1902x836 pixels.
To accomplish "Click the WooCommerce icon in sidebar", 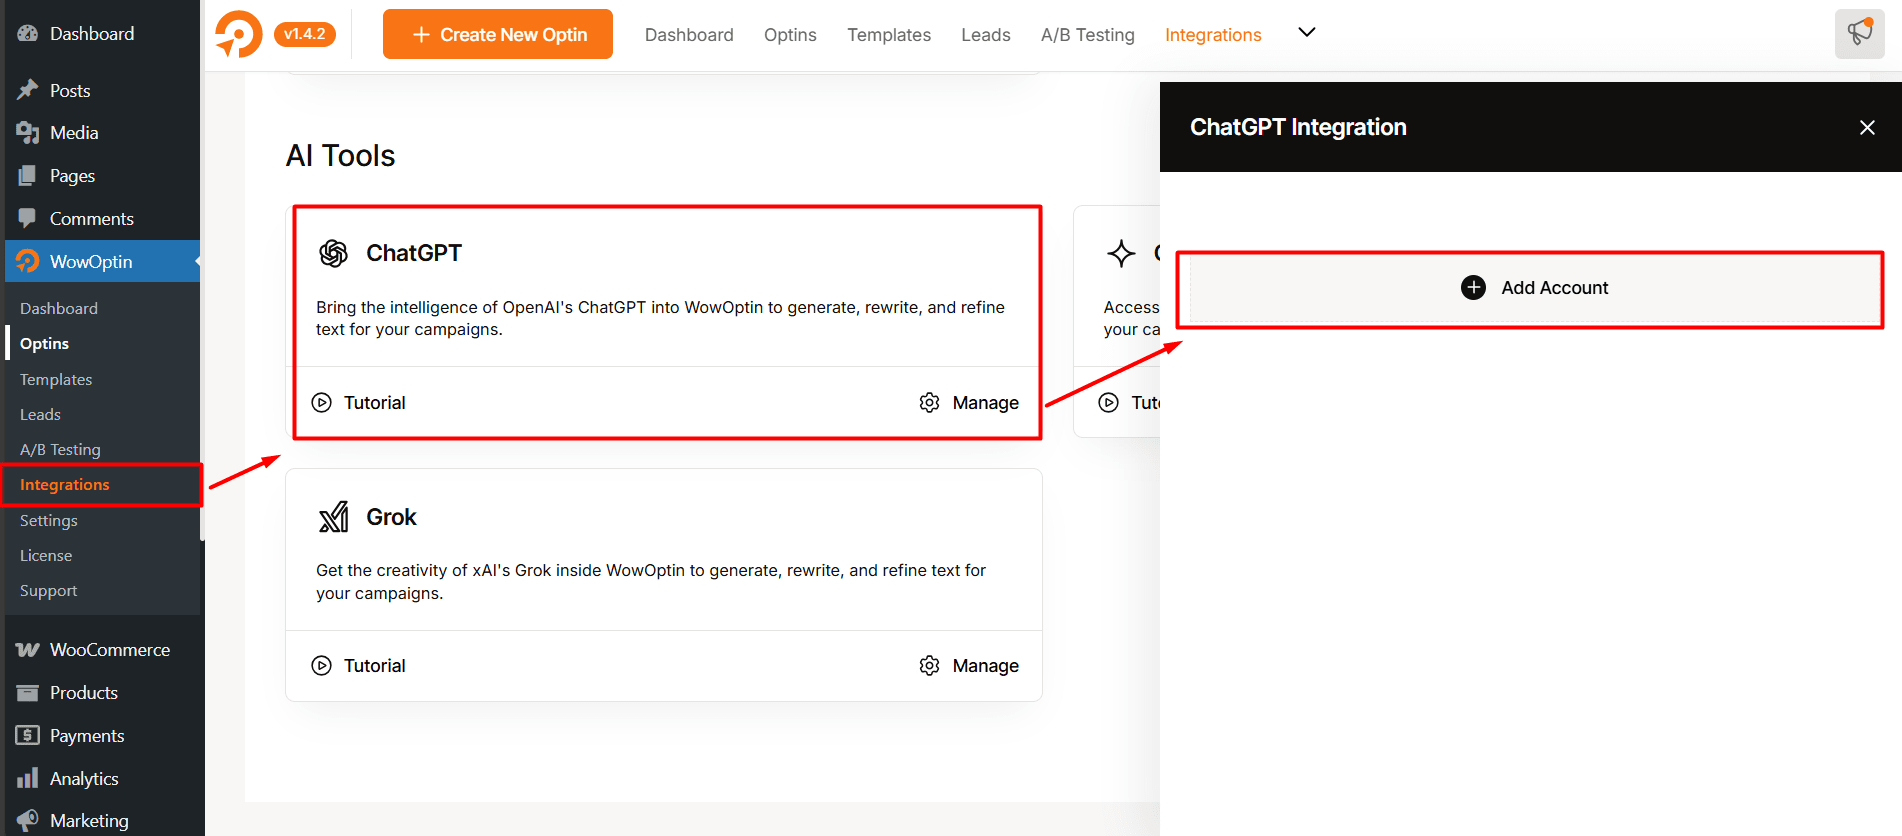I will tap(28, 650).
